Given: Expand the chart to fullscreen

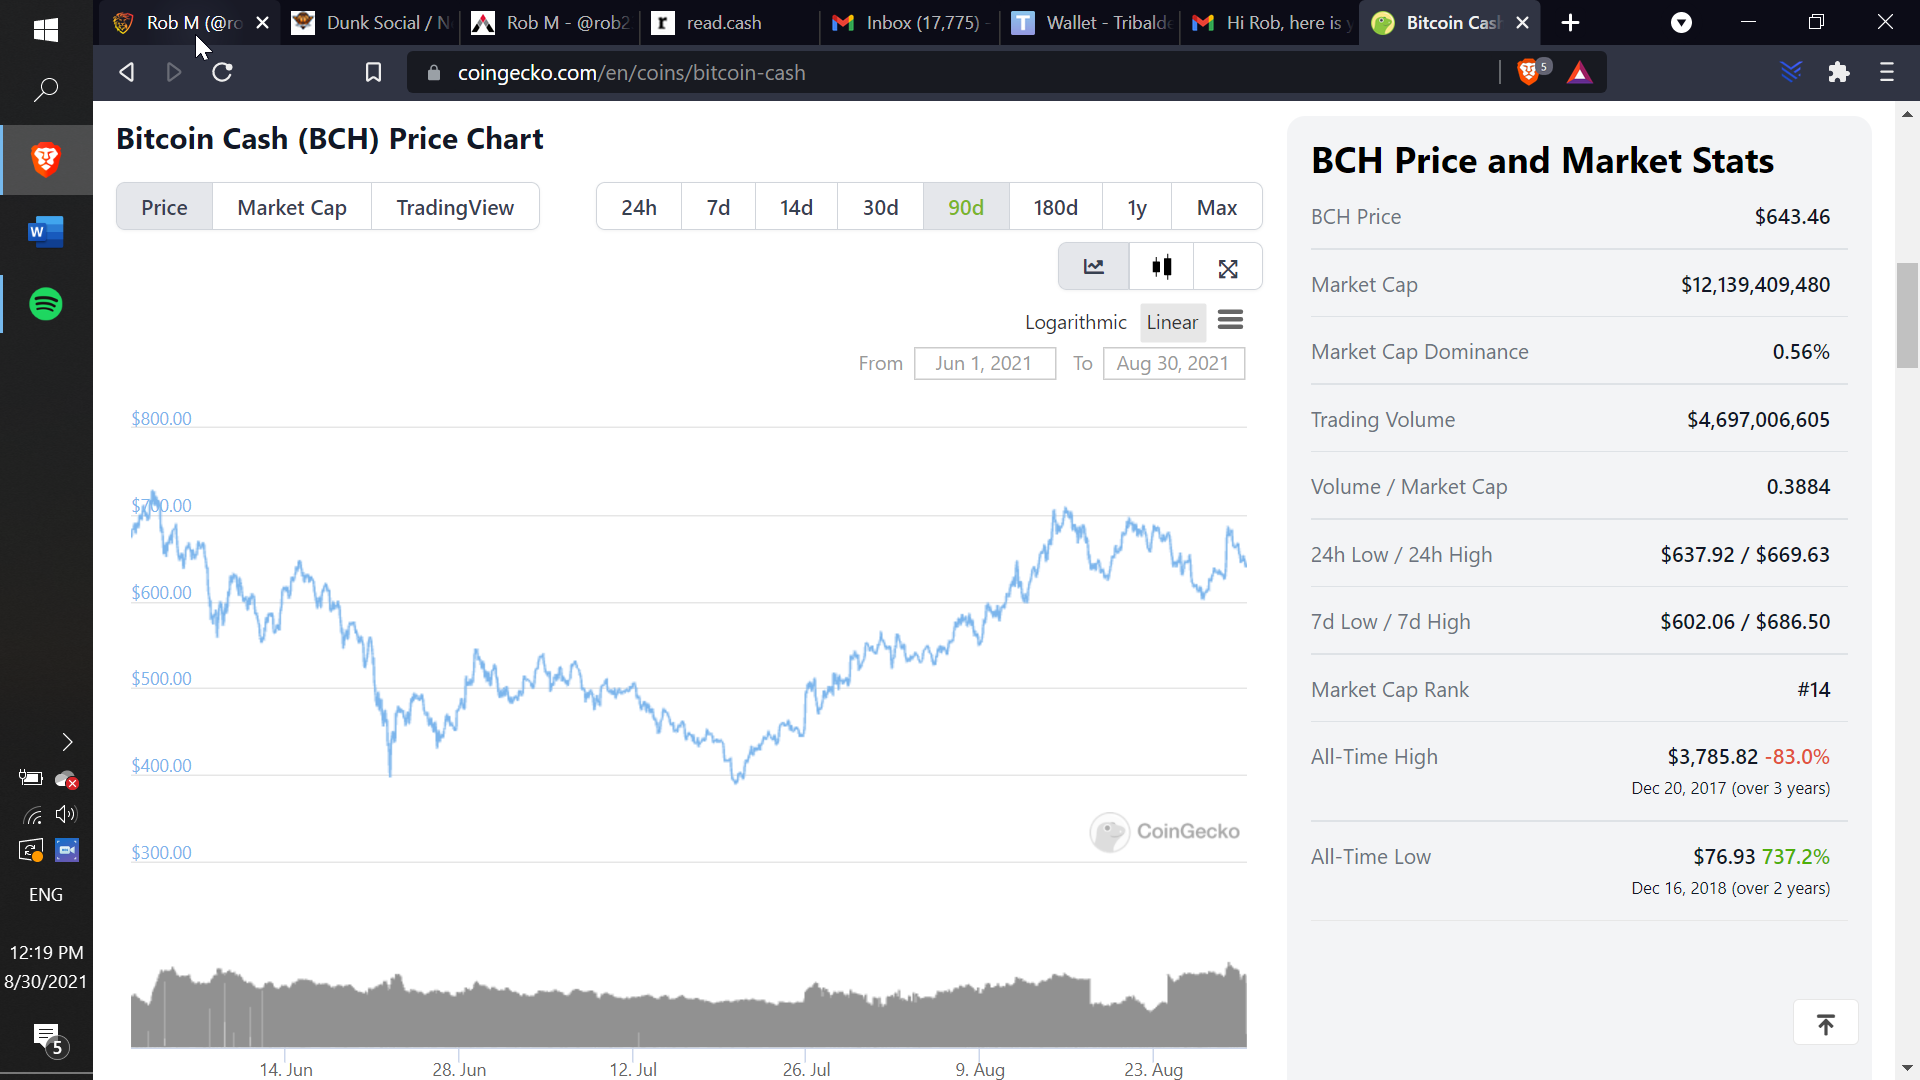Looking at the screenshot, I should pyautogui.click(x=1228, y=267).
